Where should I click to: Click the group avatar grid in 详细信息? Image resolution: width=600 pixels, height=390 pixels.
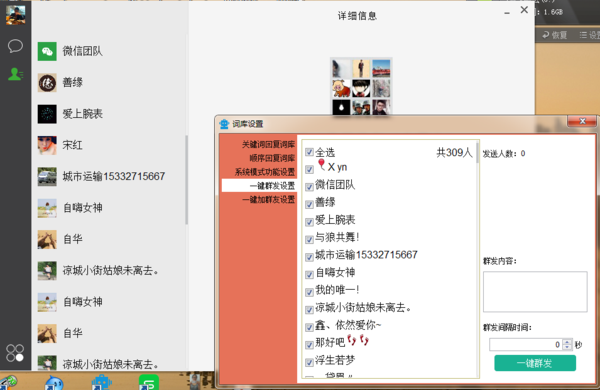pyautogui.click(x=361, y=86)
